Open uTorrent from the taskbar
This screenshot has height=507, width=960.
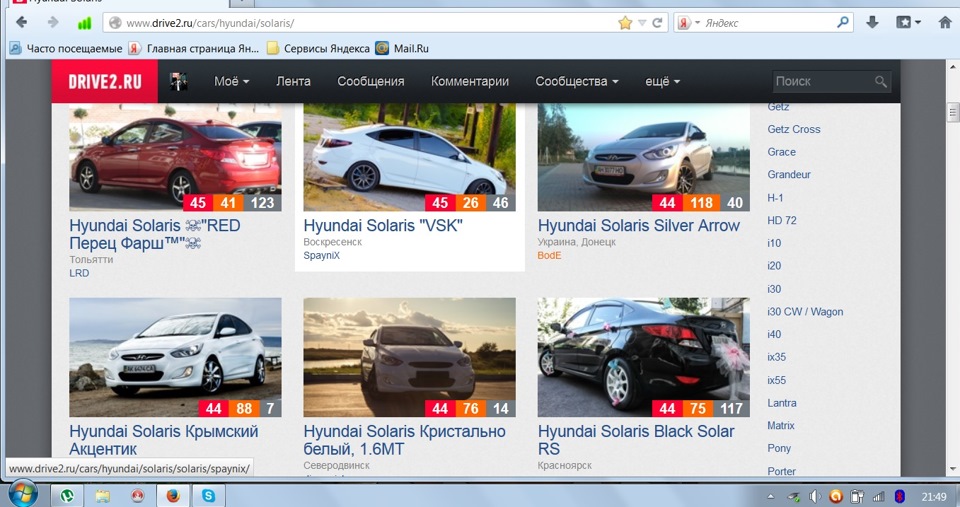coord(67,495)
